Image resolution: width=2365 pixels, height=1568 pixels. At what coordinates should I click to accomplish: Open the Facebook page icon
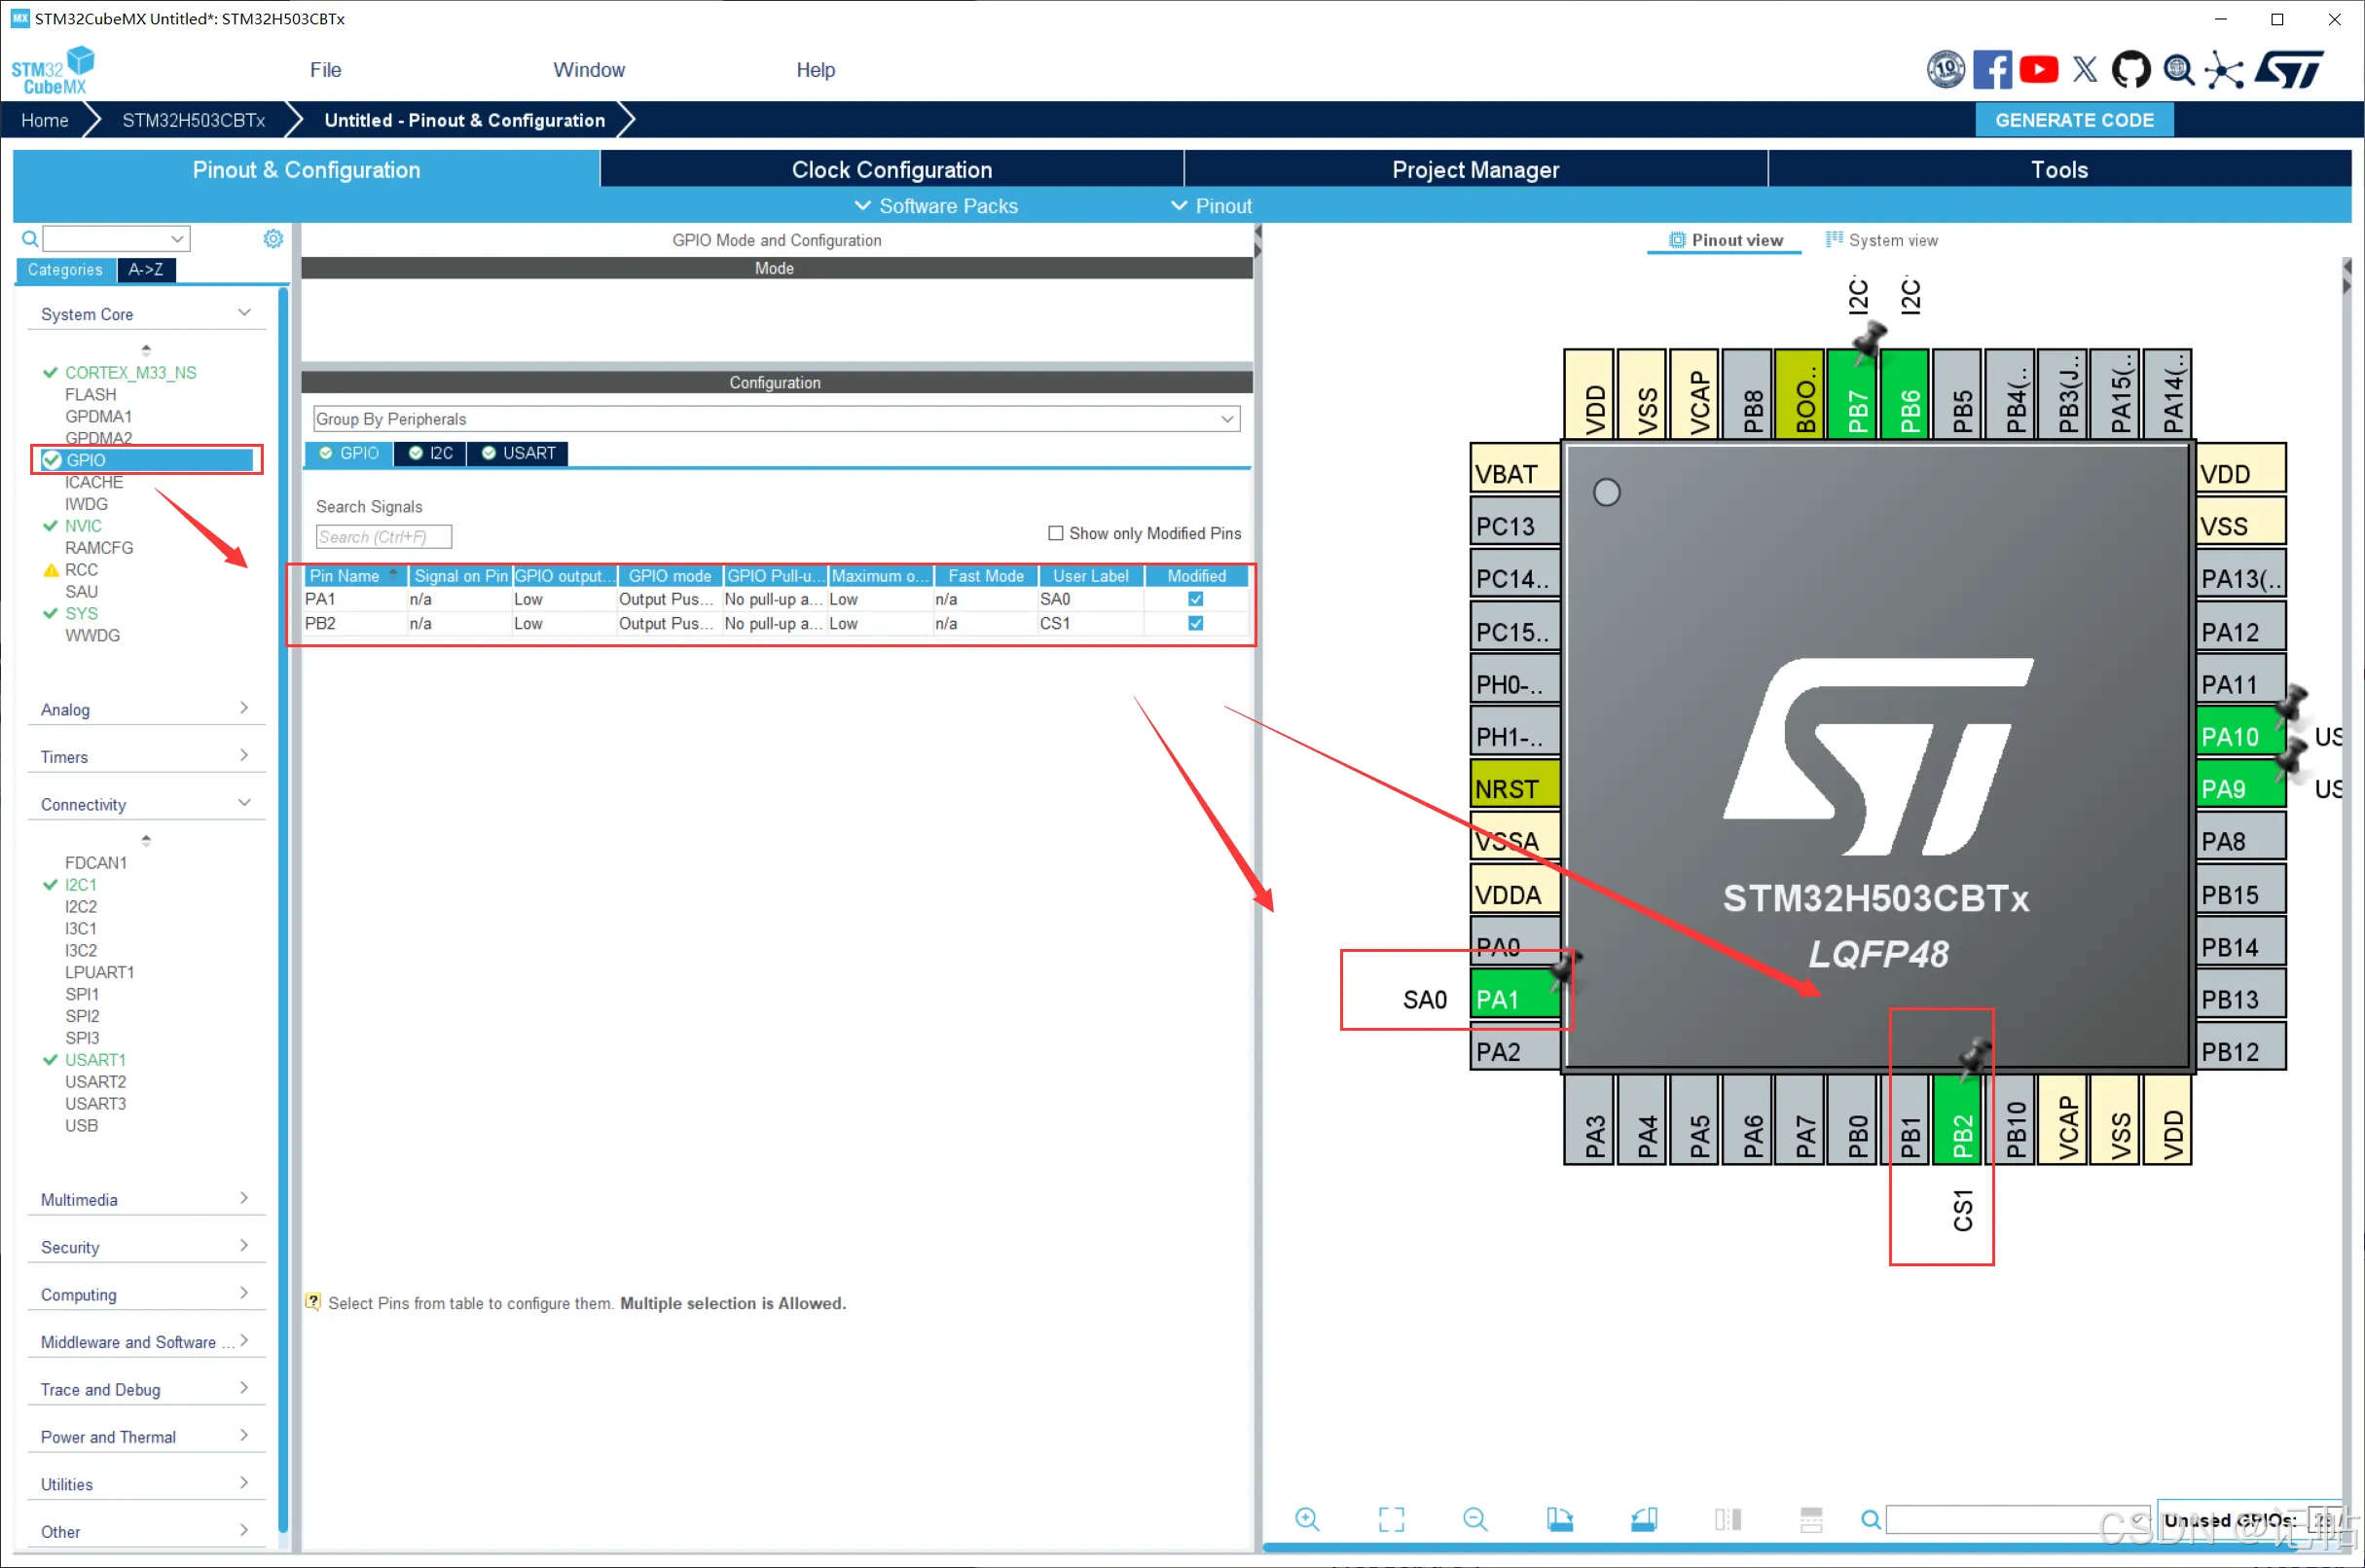pyautogui.click(x=1992, y=70)
